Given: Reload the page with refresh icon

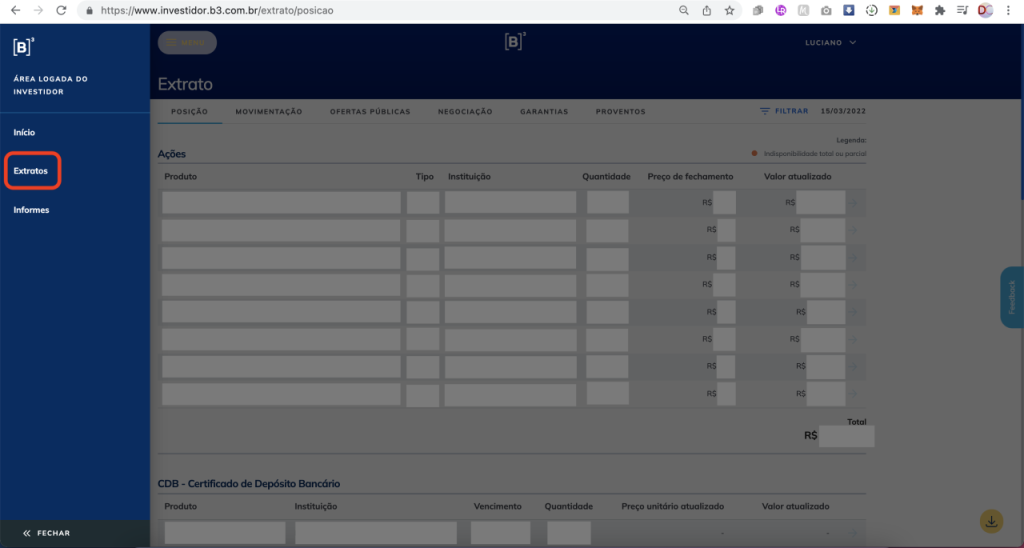Looking at the screenshot, I should [61, 10].
